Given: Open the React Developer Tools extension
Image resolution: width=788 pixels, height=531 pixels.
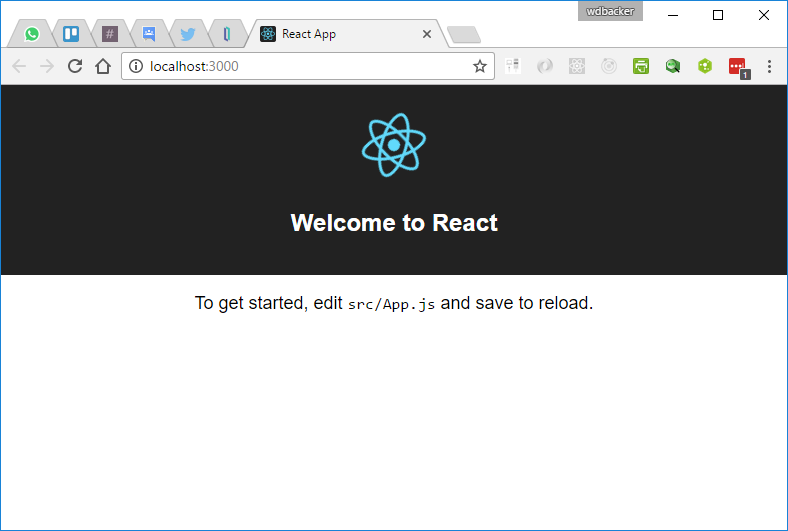Looking at the screenshot, I should click(x=577, y=66).
